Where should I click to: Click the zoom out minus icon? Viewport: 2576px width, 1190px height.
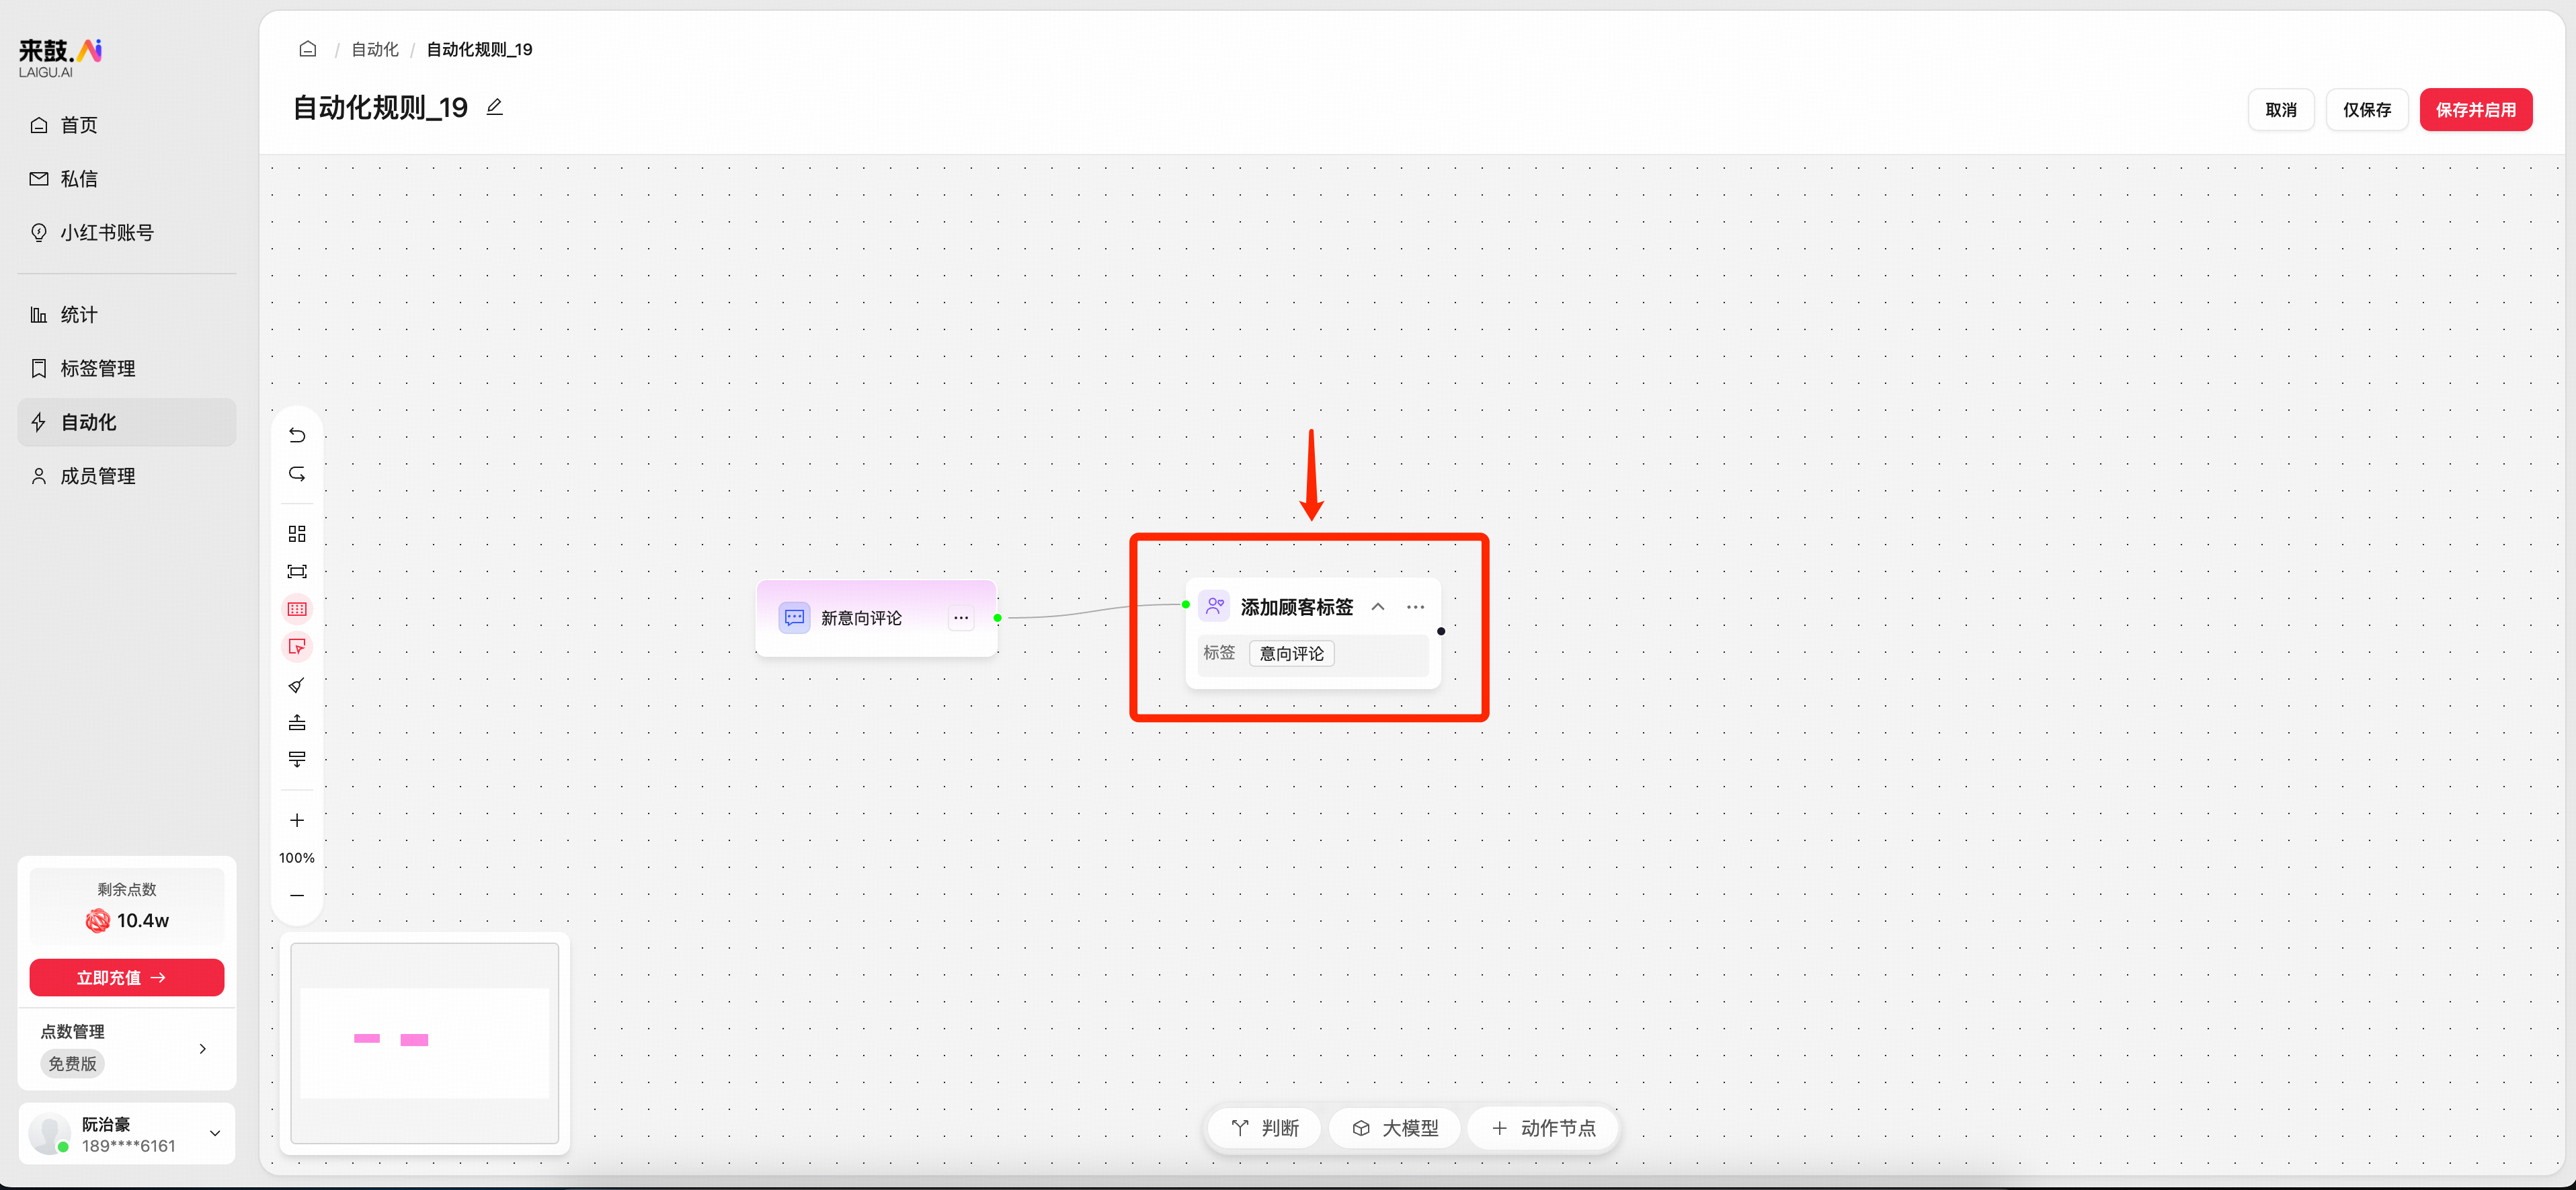pyautogui.click(x=297, y=895)
